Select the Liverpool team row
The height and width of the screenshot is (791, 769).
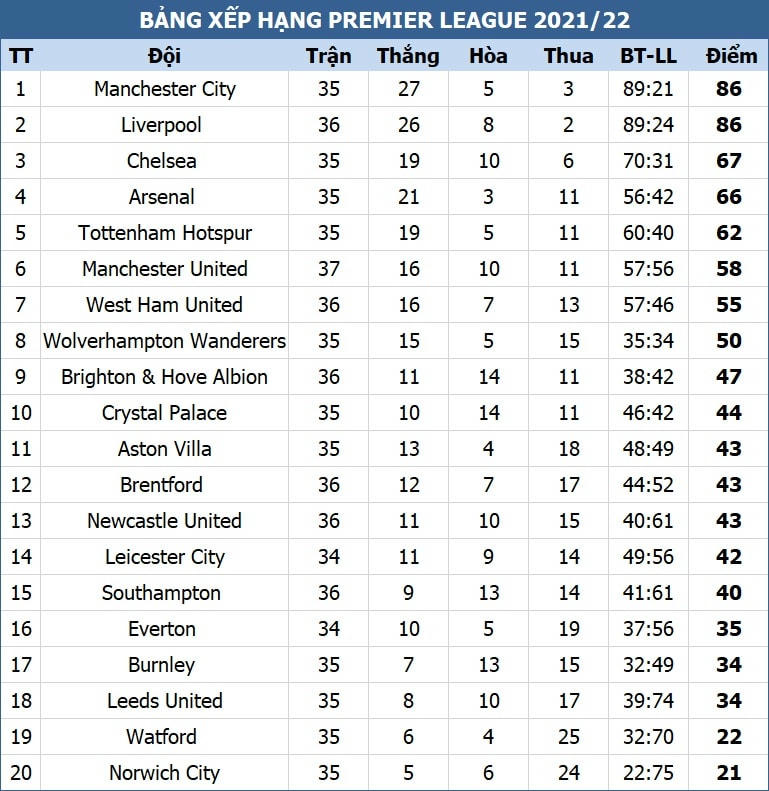[162, 125]
